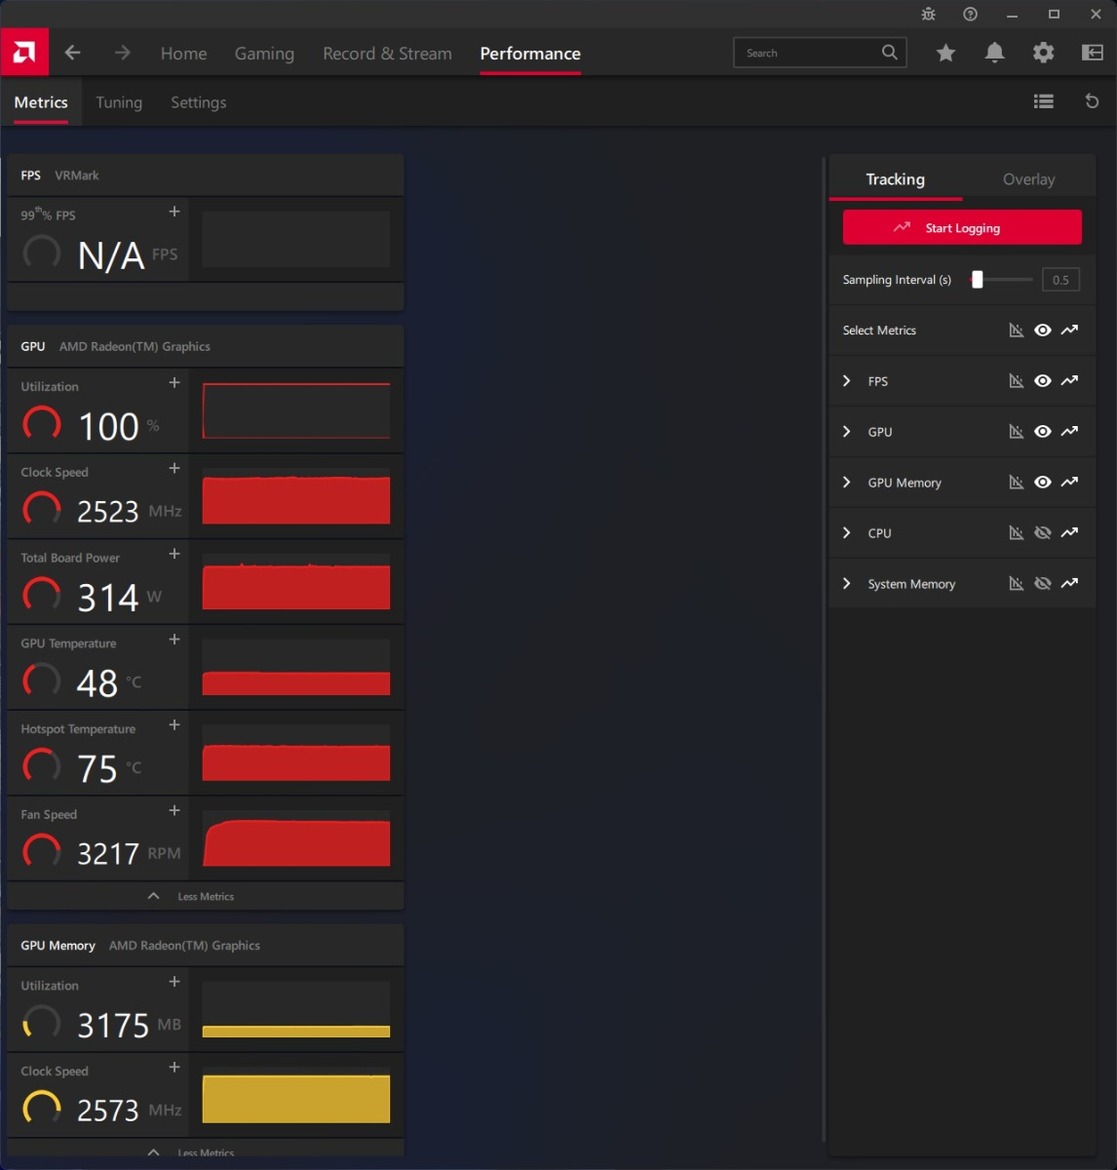Toggle graph icon for CPU row
Viewport: 1117px width, 1170px height.
[x=1016, y=533]
